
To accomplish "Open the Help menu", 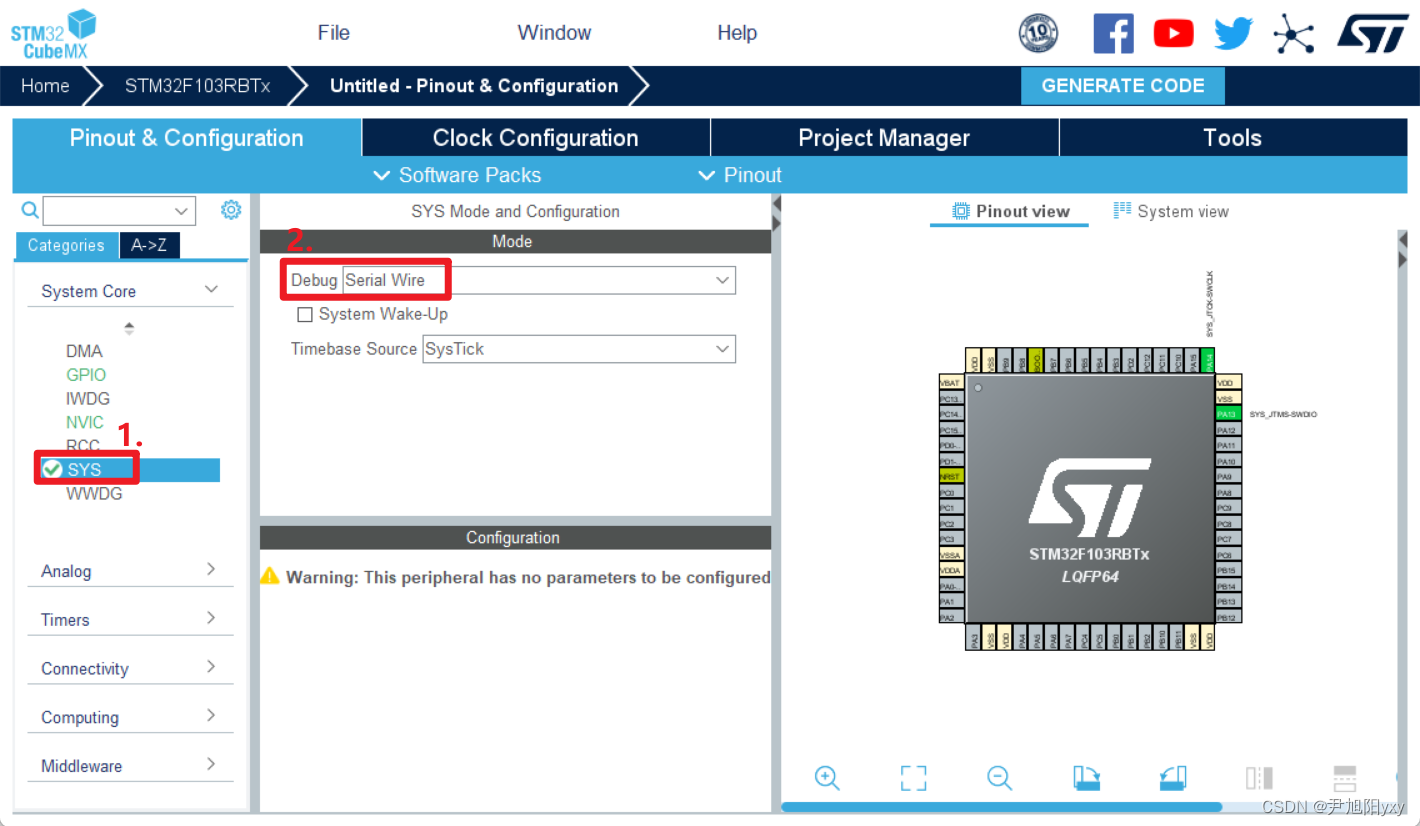I will tap(737, 33).
